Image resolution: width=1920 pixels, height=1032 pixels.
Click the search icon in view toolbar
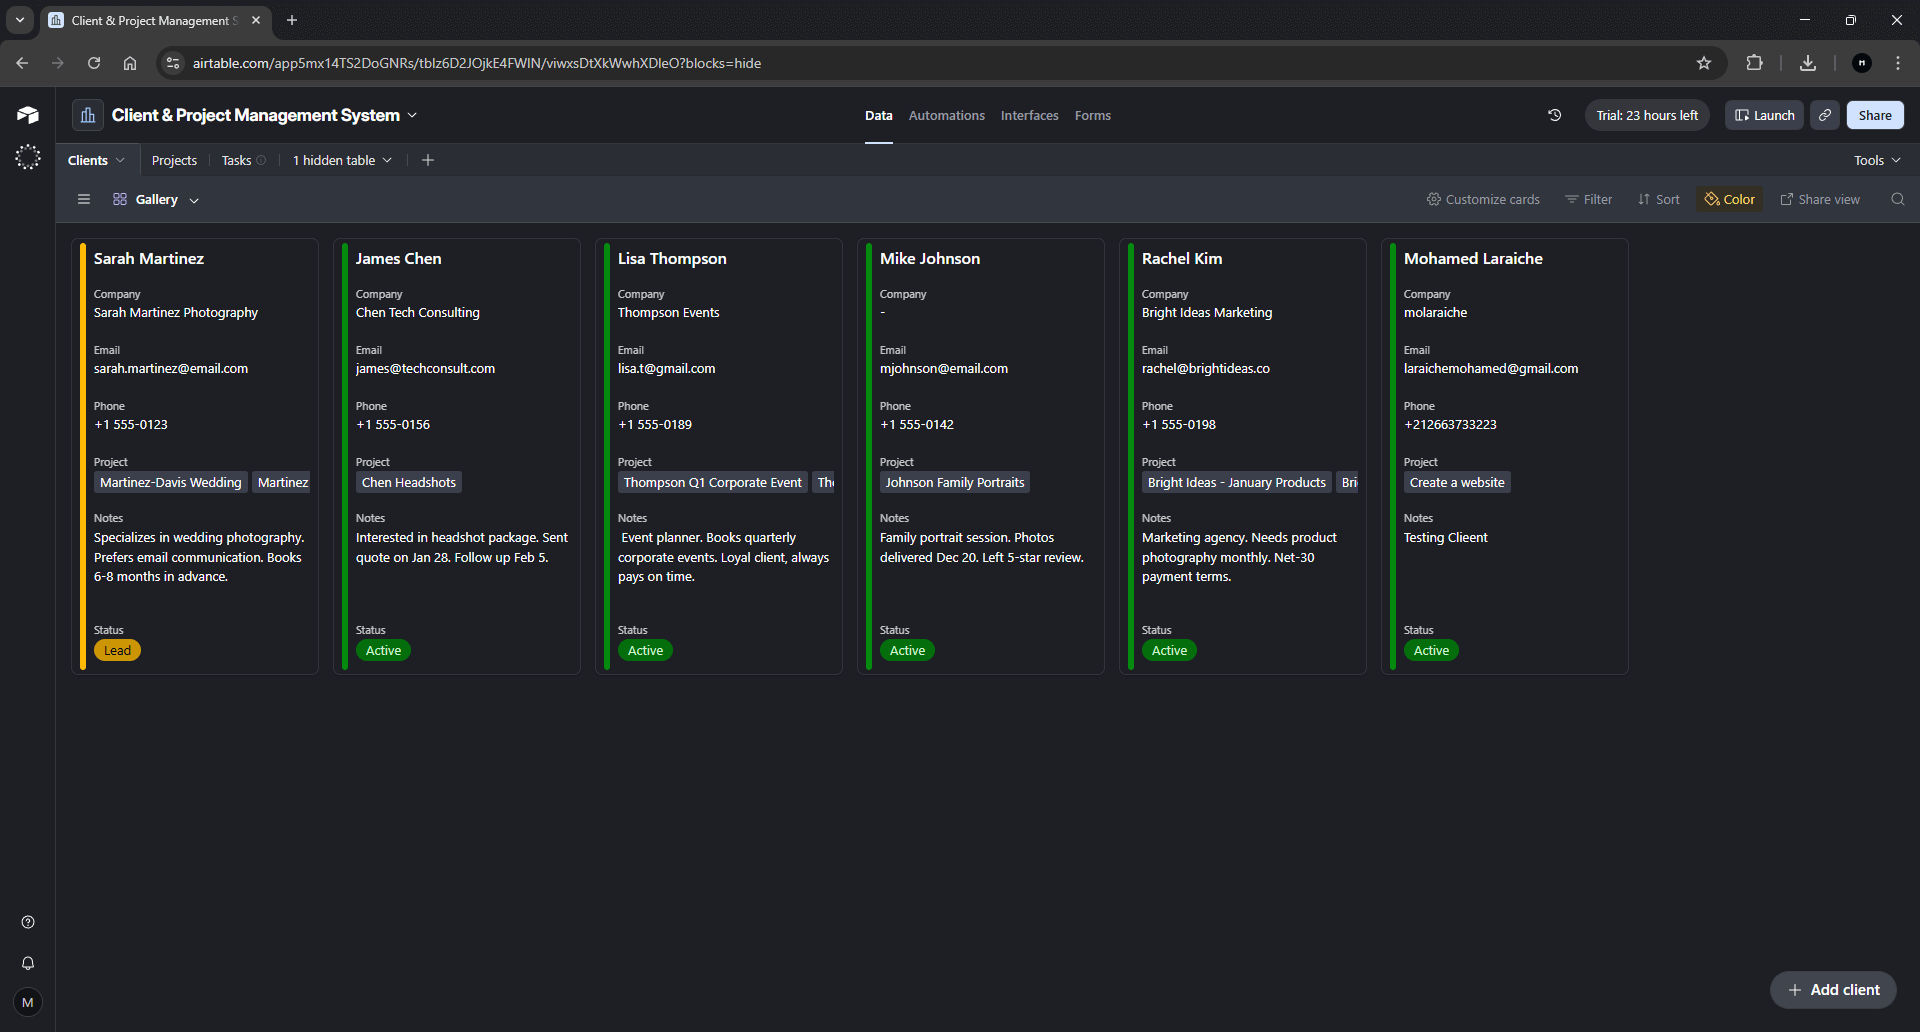tap(1897, 199)
